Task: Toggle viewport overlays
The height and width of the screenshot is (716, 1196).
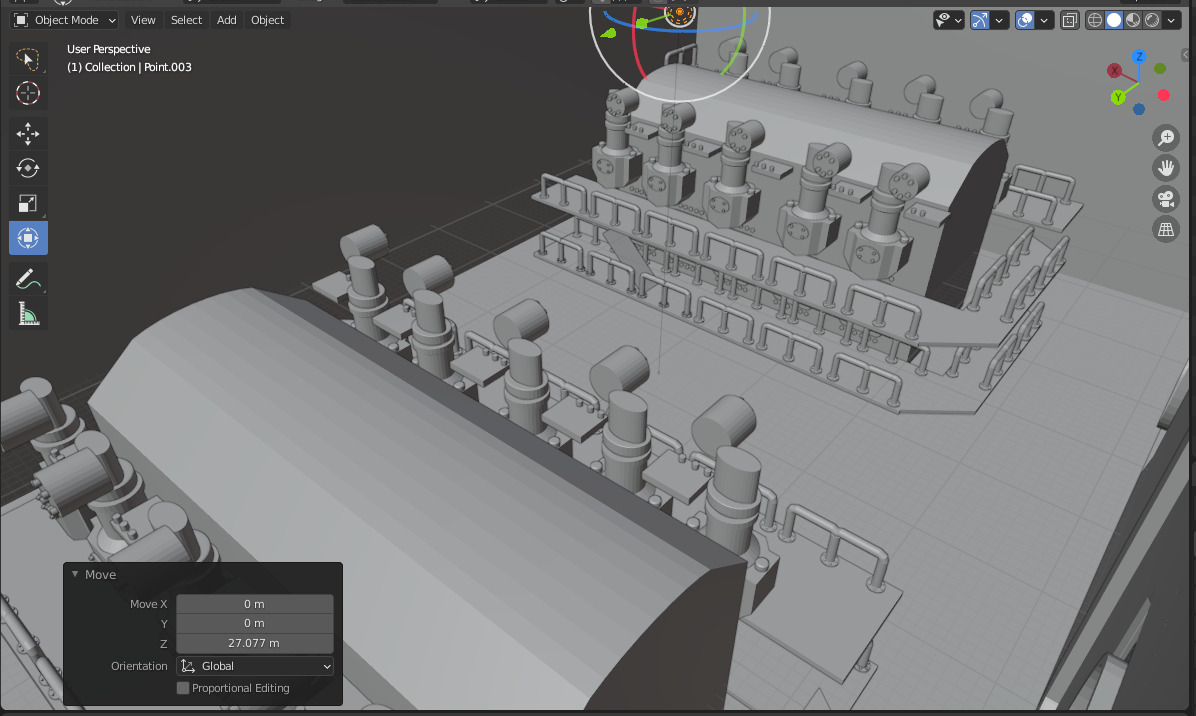Action: click(1025, 21)
